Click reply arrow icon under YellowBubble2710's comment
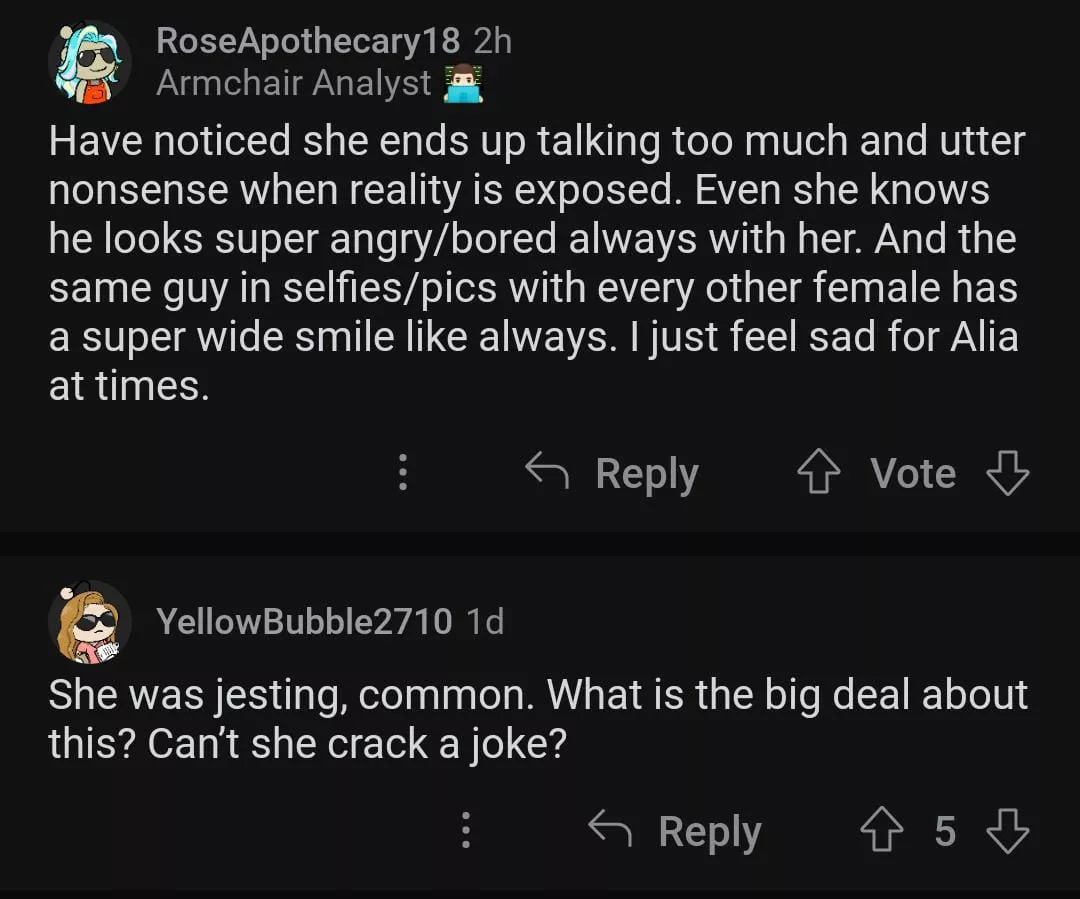This screenshot has height=899, width=1080. click(610, 830)
